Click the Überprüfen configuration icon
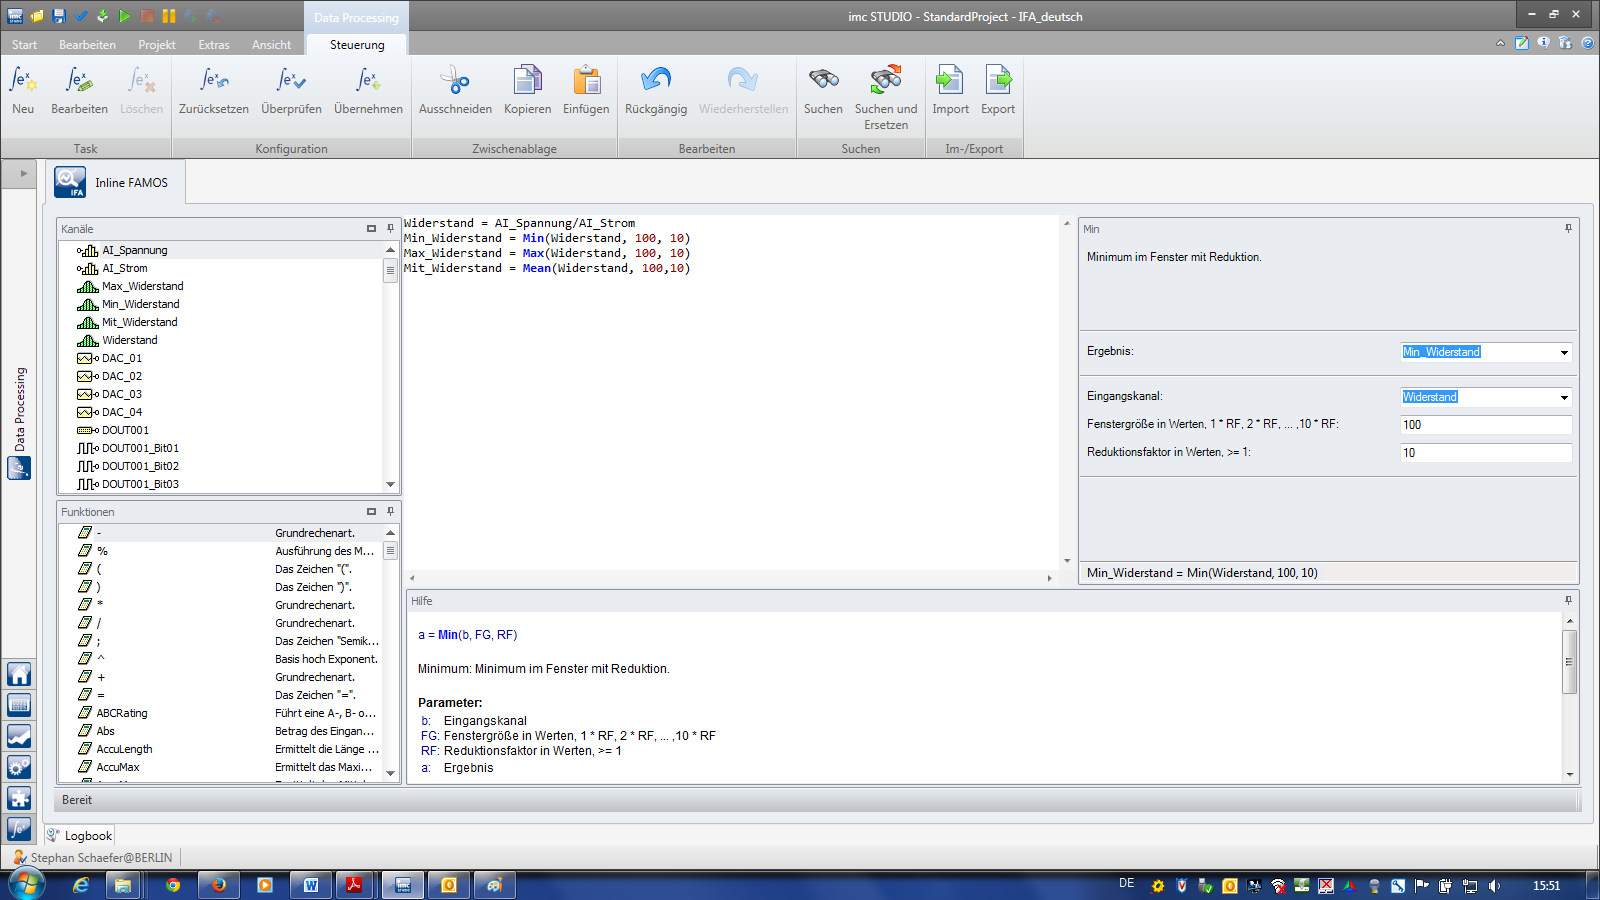Screen dimensions: 1600x900 pyautogui.click(x=291, y=81)
